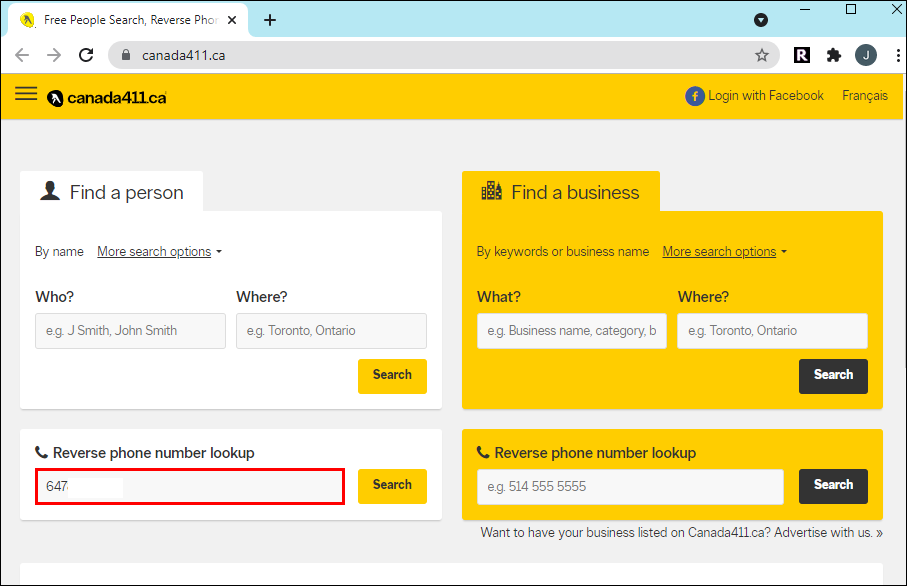Click the canada411.ca address bar
This screenshot has width=907, height=586.
(443, 55)
